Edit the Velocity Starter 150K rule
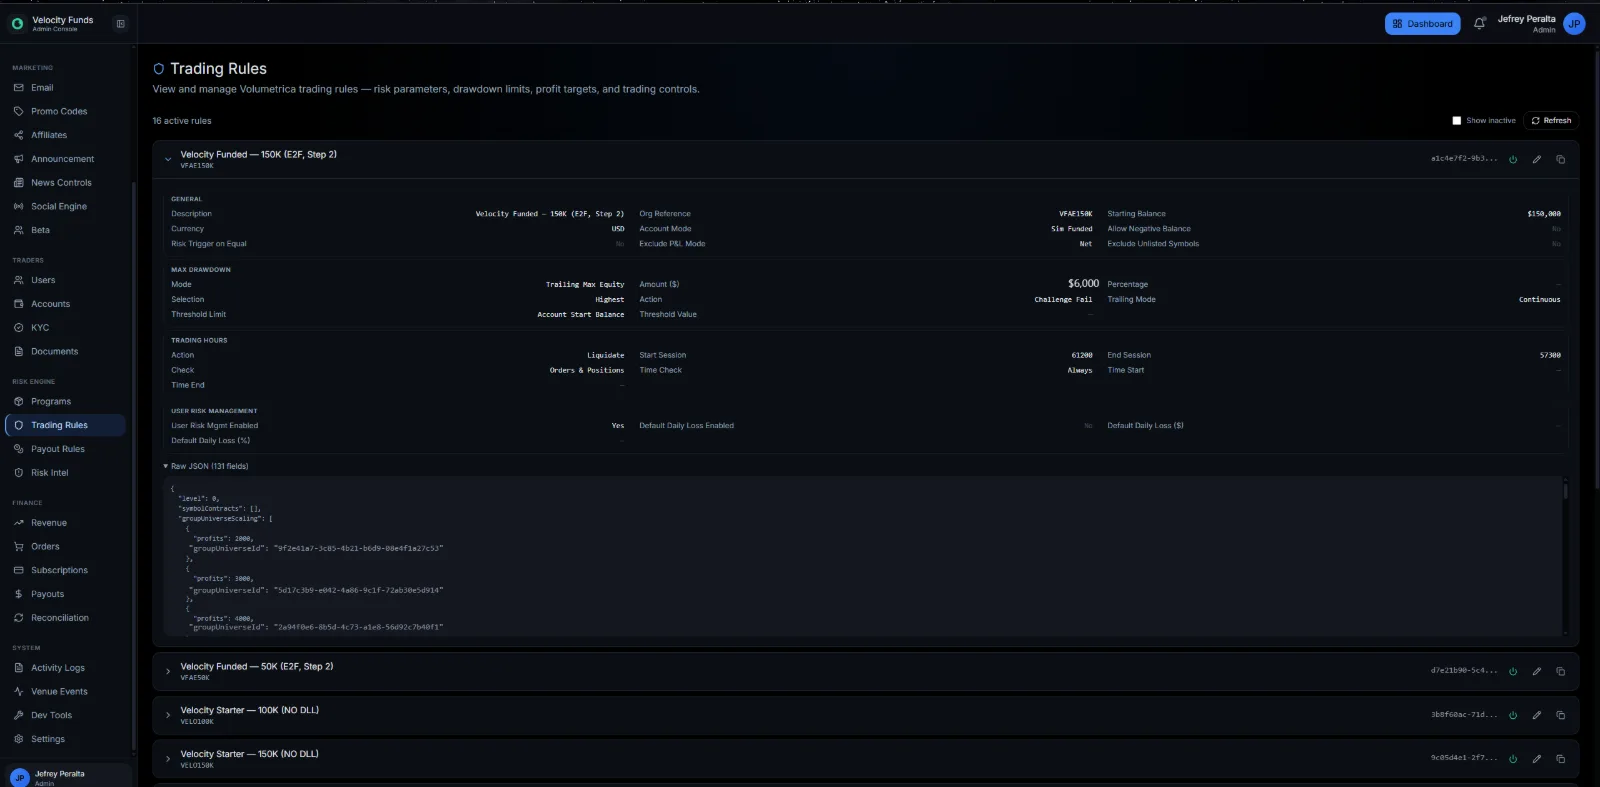The height and width of the screenshot is (787, 1600). (x=1537, y=759)
